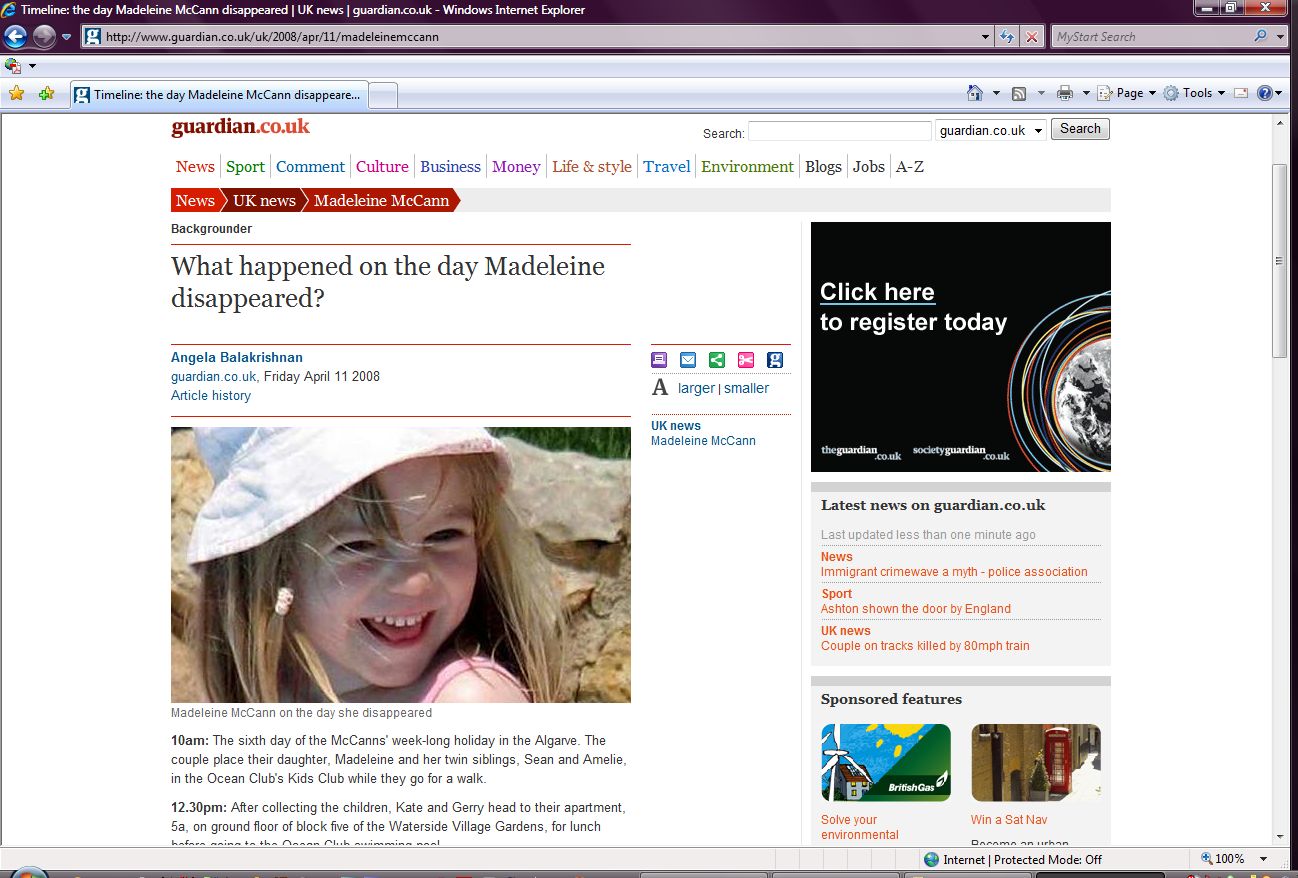Click the browser Back arrow button
1298x878 pixels.
click(15, 37)
